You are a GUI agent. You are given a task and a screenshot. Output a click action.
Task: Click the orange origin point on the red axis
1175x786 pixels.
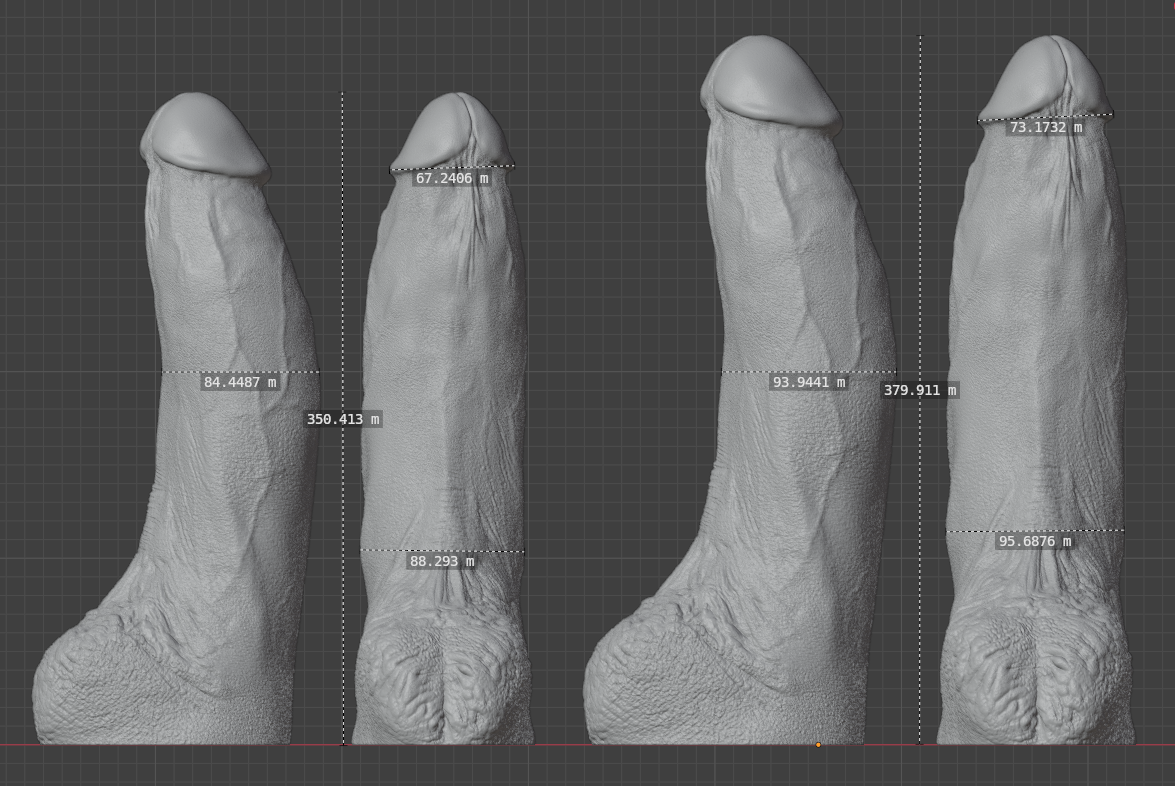[x=818, y=745]
